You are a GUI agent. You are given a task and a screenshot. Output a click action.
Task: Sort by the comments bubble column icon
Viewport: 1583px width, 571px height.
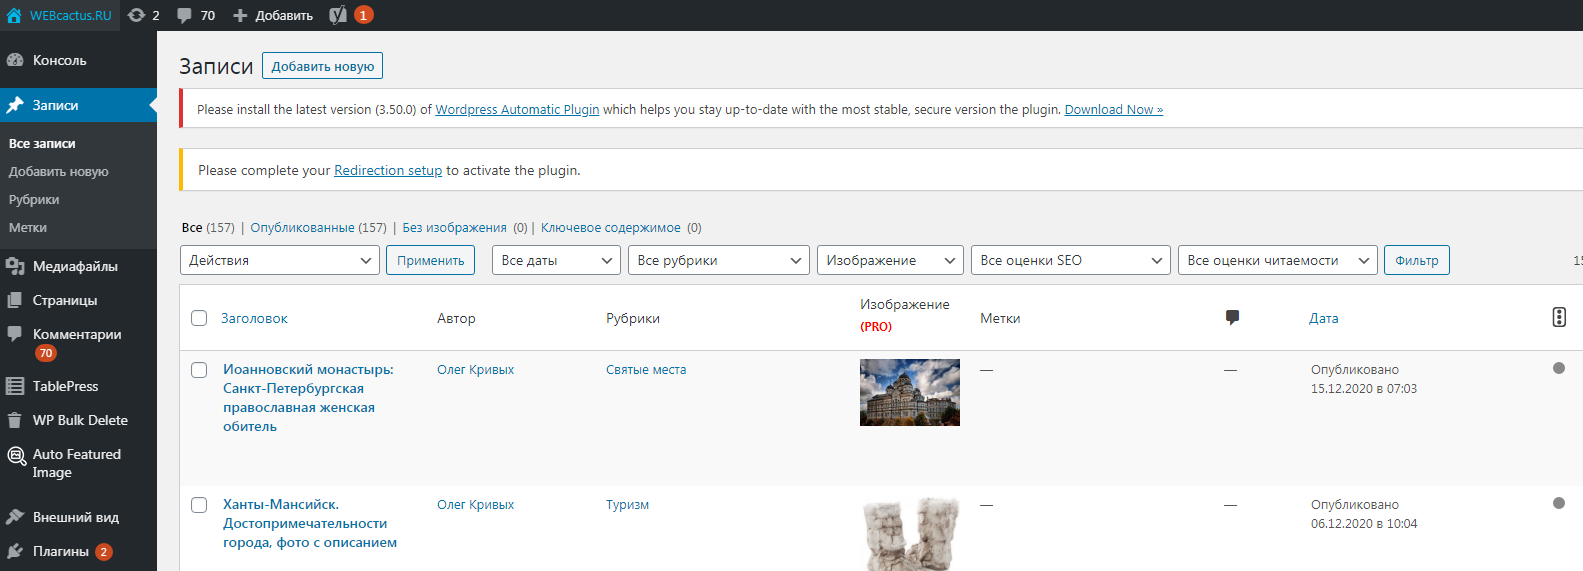click(x=1232, y=318)
